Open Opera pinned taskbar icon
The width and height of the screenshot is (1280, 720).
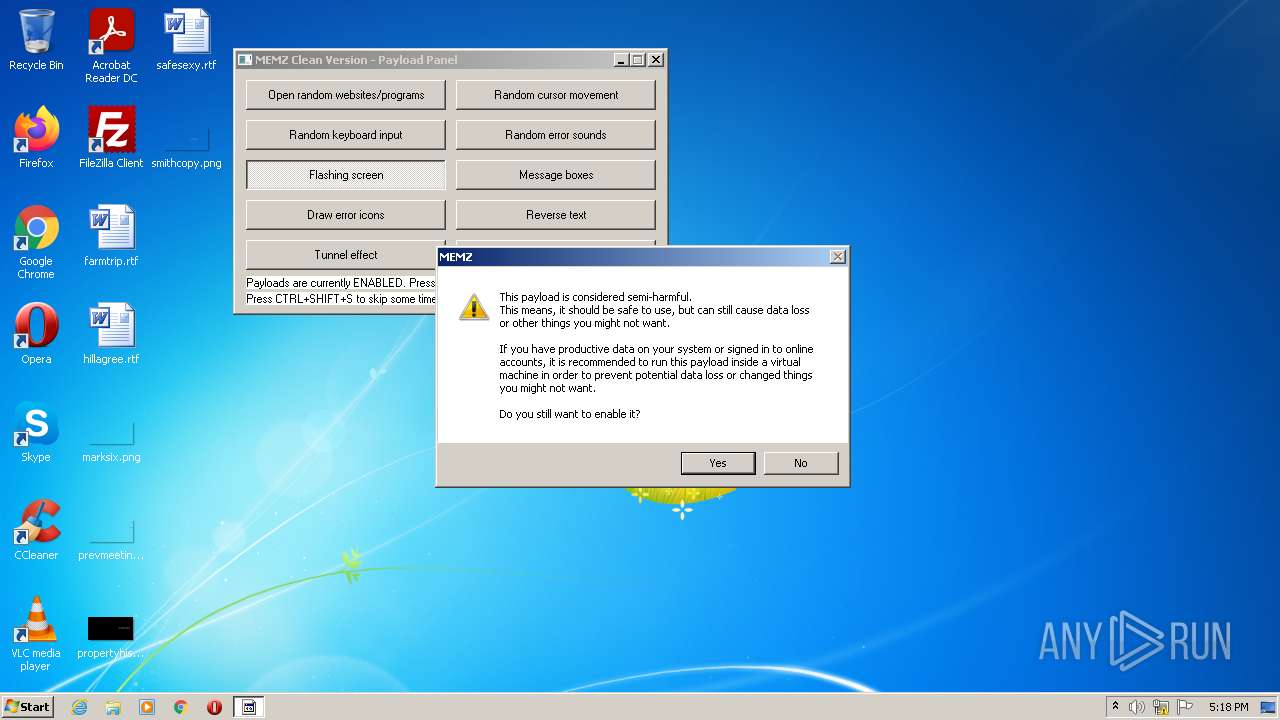pyautogui.click(x=214, y=707)
